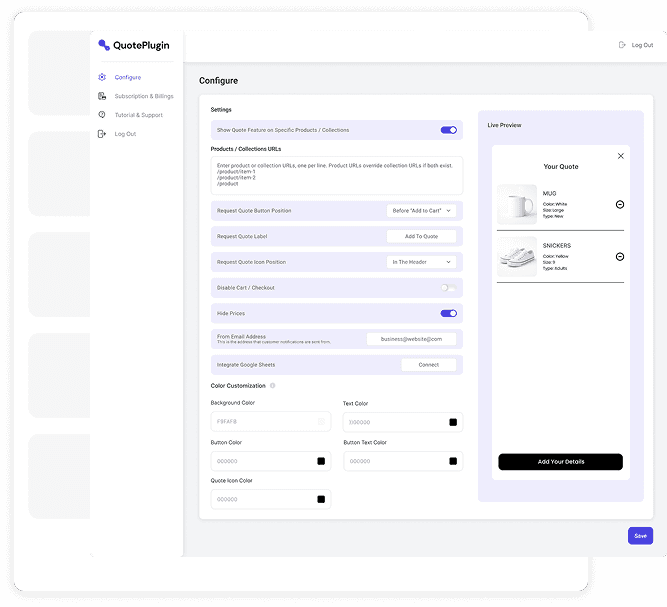Open Subscription & Billings page
The width and height of the screenshot is (667, 607).
(144, 96)
